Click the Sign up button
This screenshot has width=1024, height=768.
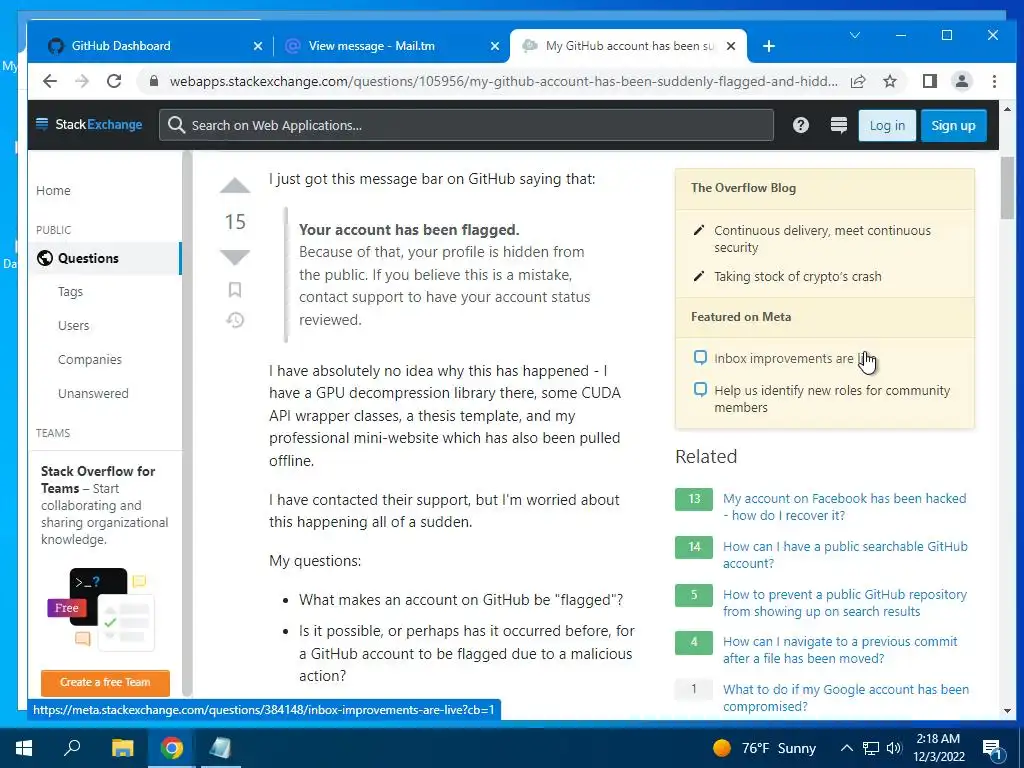coord(953,125)
